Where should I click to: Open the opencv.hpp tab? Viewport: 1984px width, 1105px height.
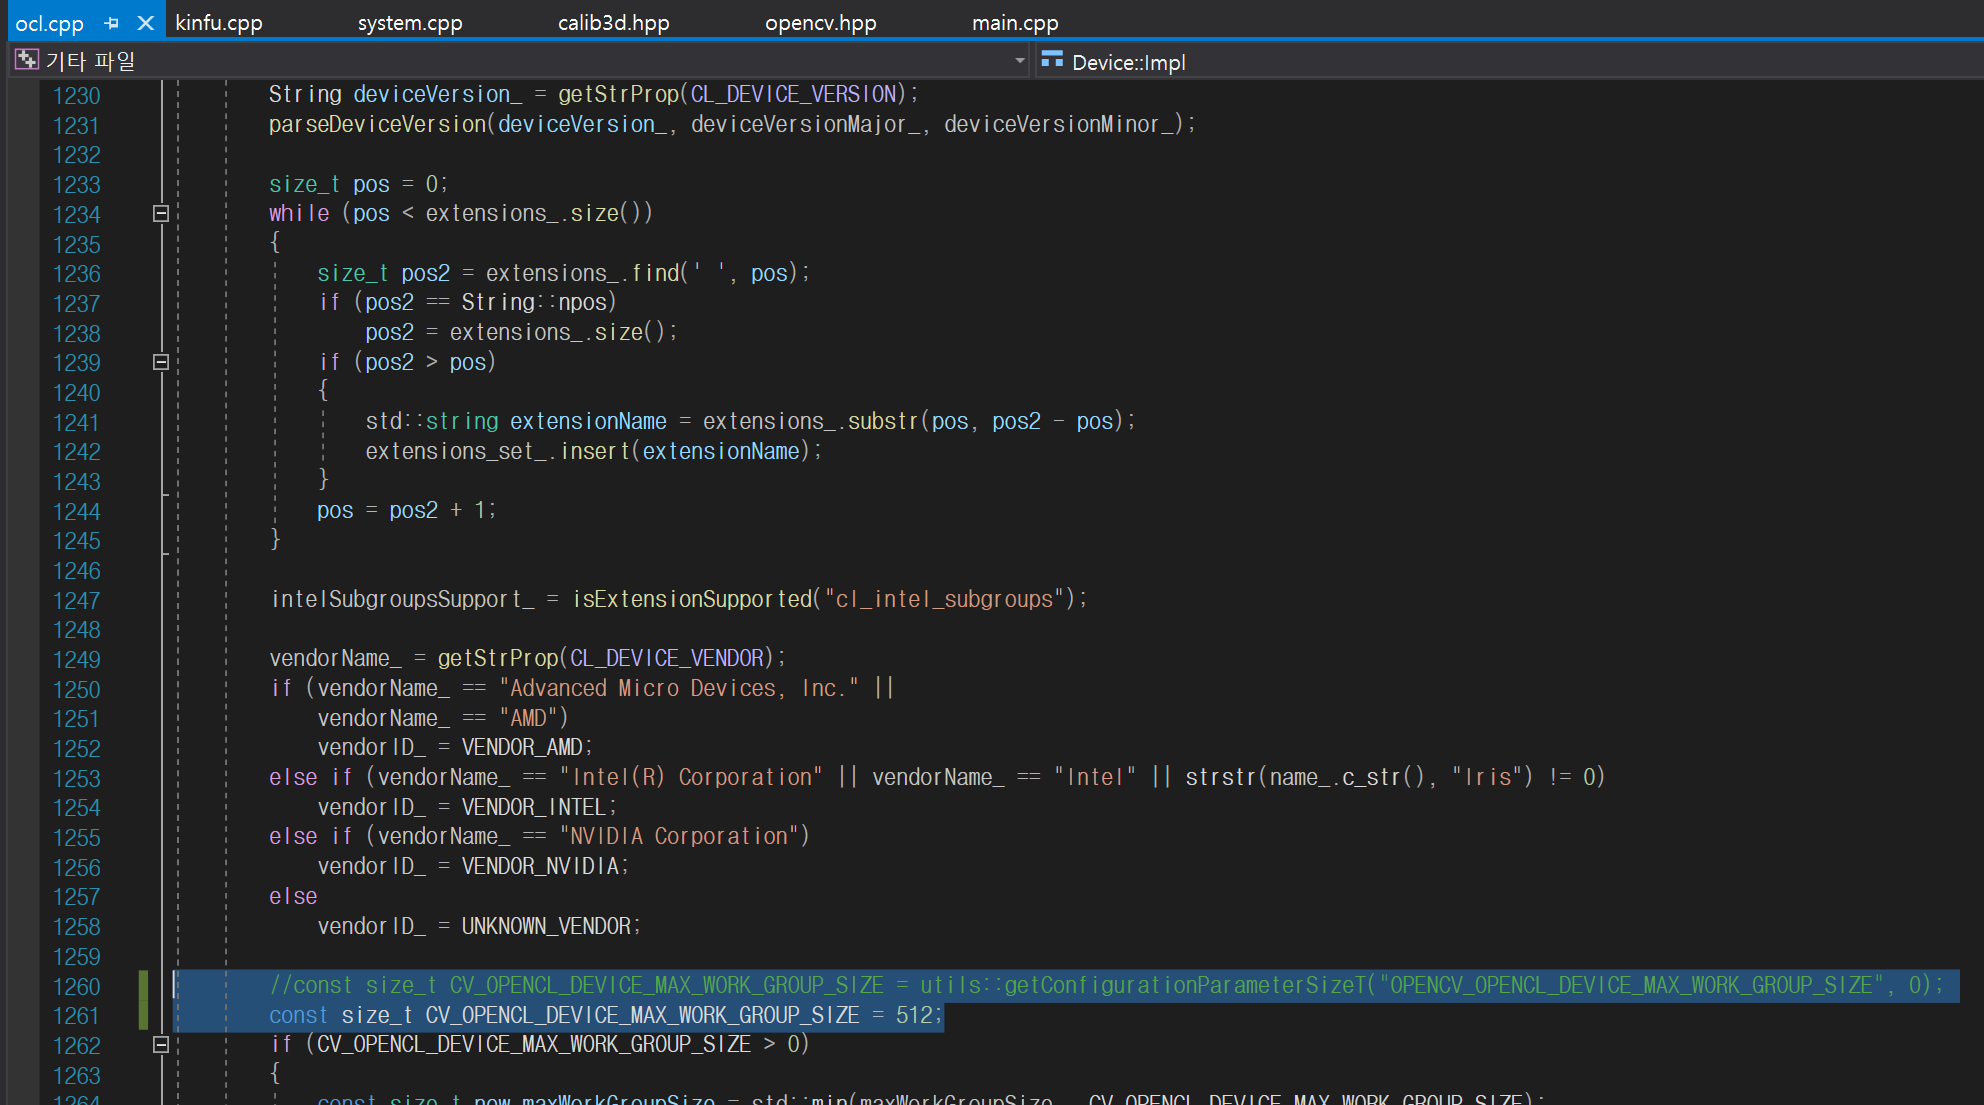pyautogui.click(x=821, y=23)
